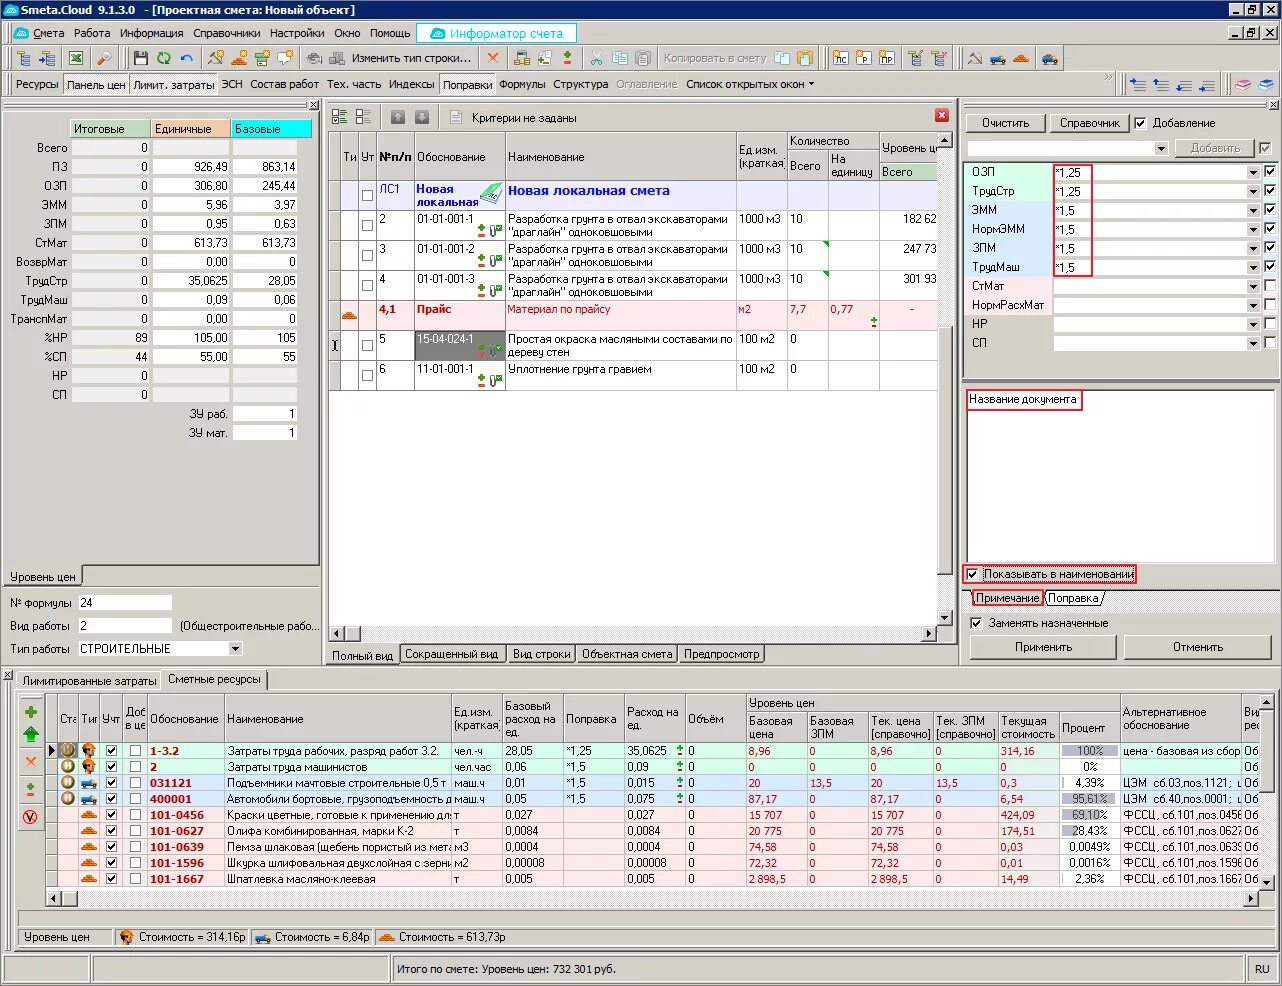The width and height of the screenshot is (1282, 986).
Task: Open the ЭММ coefficient dropdown
Action: point(1253,210)
